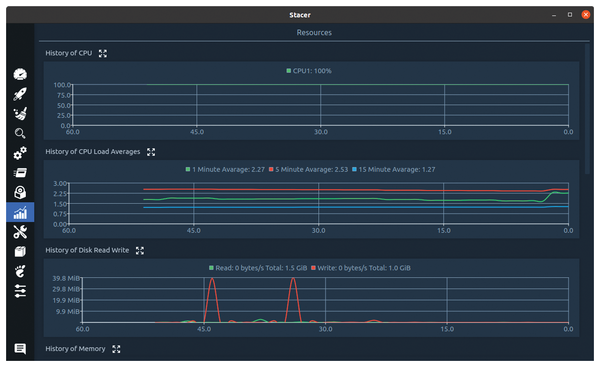This screenshot has height=367, width=600.
Task: Open the Startup Apps rocket icon
Action: [x=20, y=94]
